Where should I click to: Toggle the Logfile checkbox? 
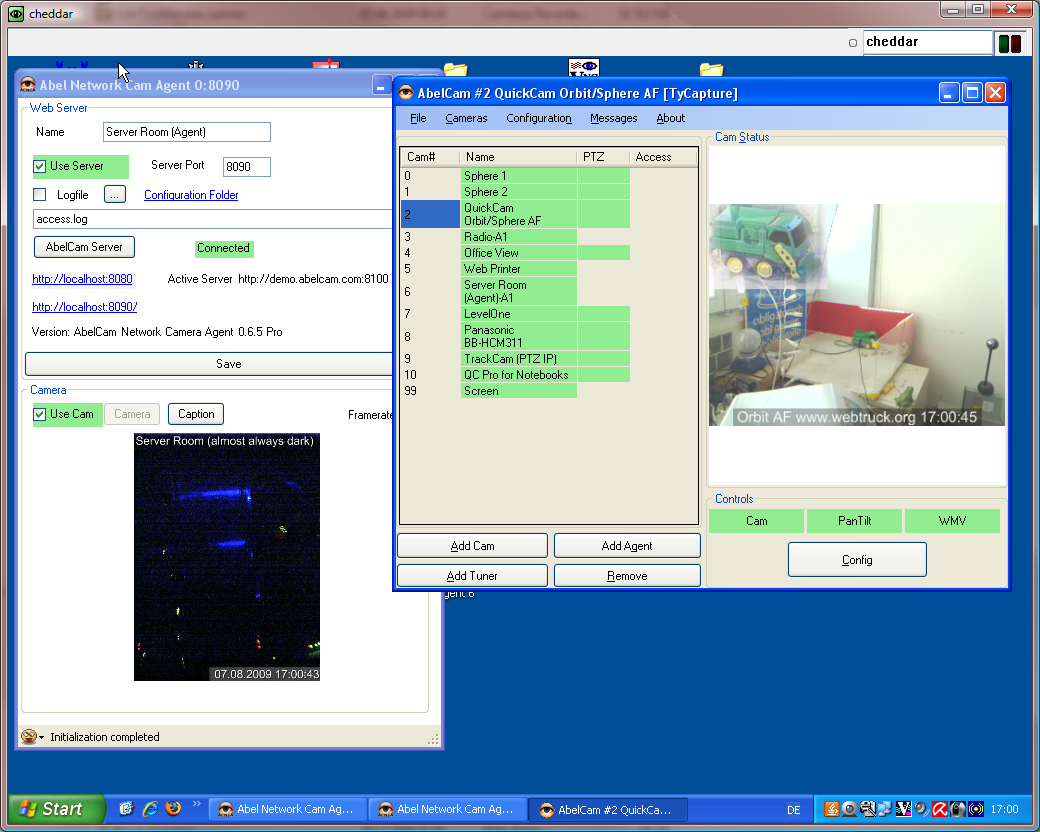40,194
